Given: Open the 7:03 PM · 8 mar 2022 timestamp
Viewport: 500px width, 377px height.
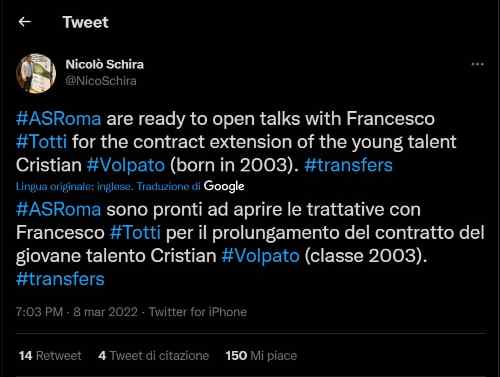Looking at the screenshot, I should pos(77,312).
